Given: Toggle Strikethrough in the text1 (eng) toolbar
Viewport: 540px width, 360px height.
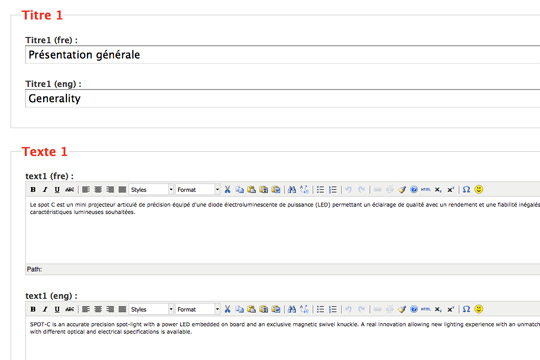Looking at the screenshot, I should [70, 309].
